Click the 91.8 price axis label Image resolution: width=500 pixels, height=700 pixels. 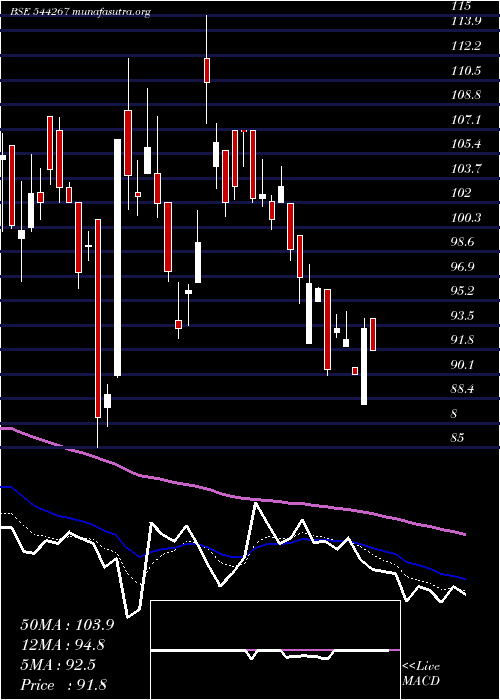tap(463, 340)
